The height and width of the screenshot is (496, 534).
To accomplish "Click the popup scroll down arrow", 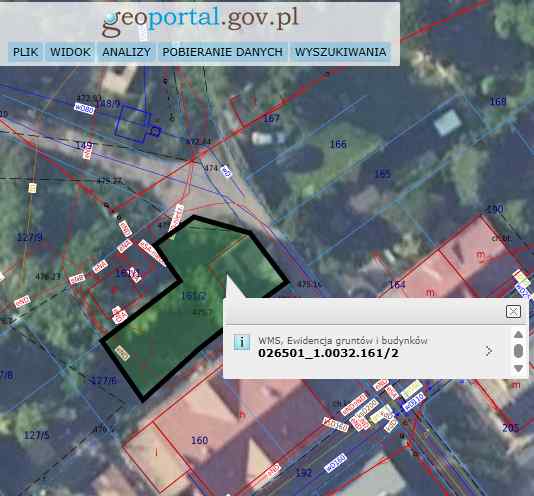I will [x=518, y=368].
